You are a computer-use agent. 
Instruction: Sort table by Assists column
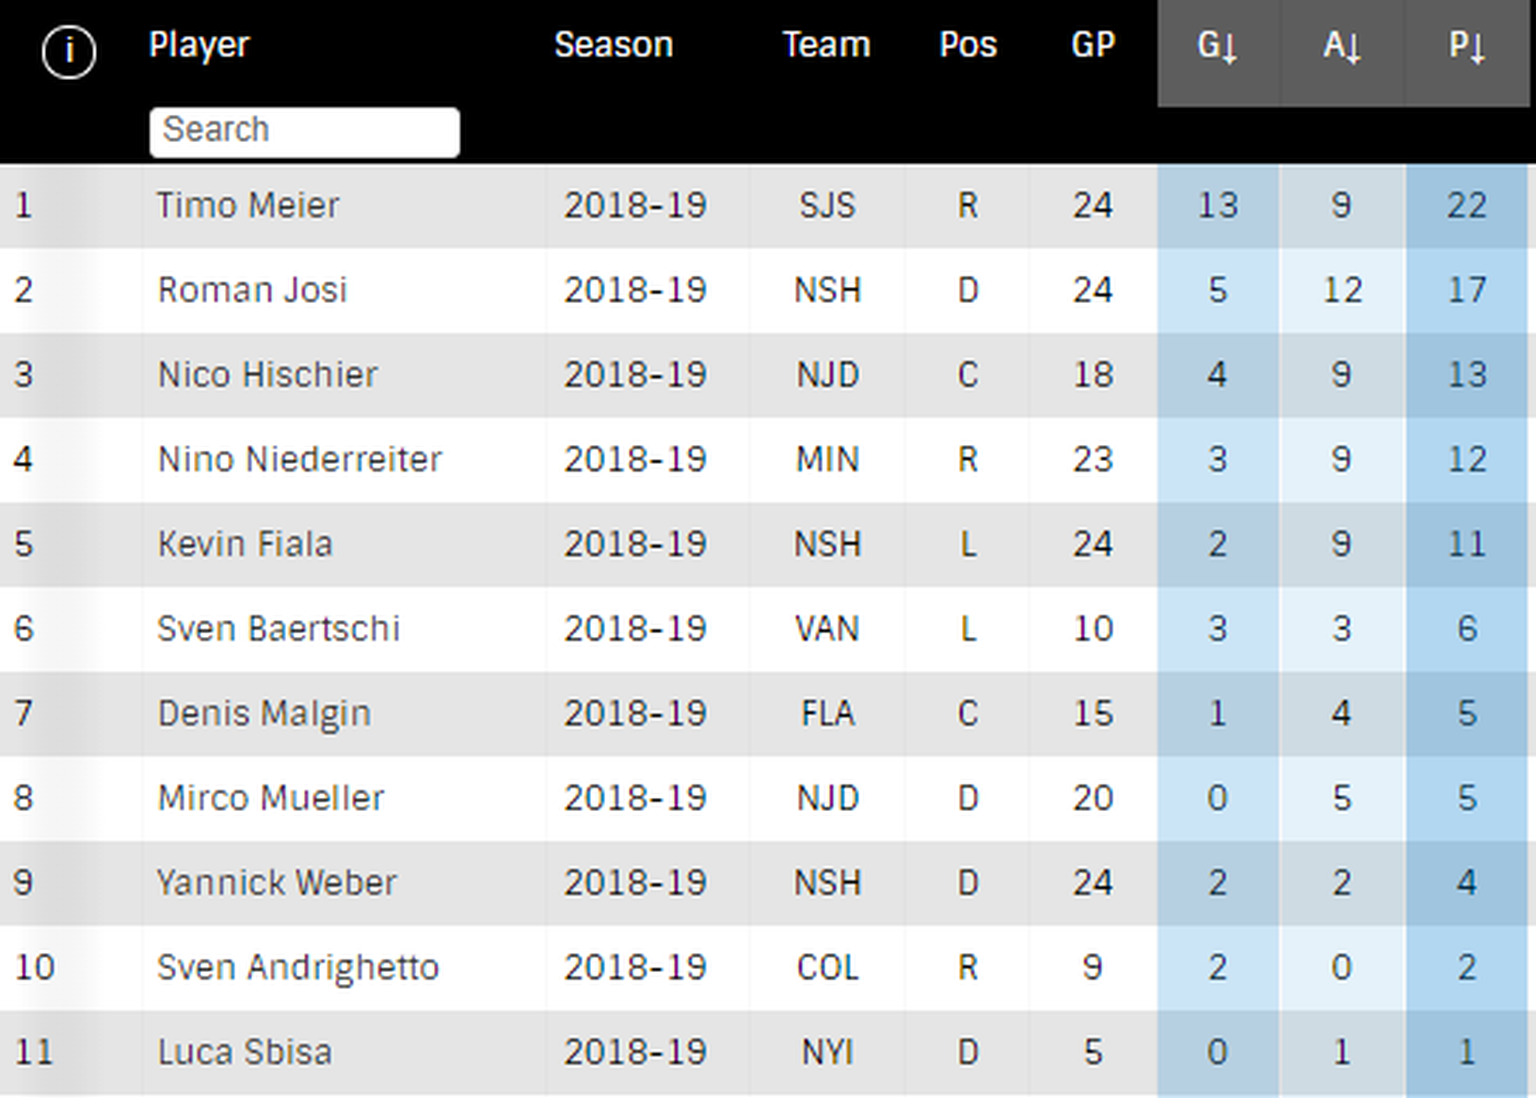pos(1342,47)
